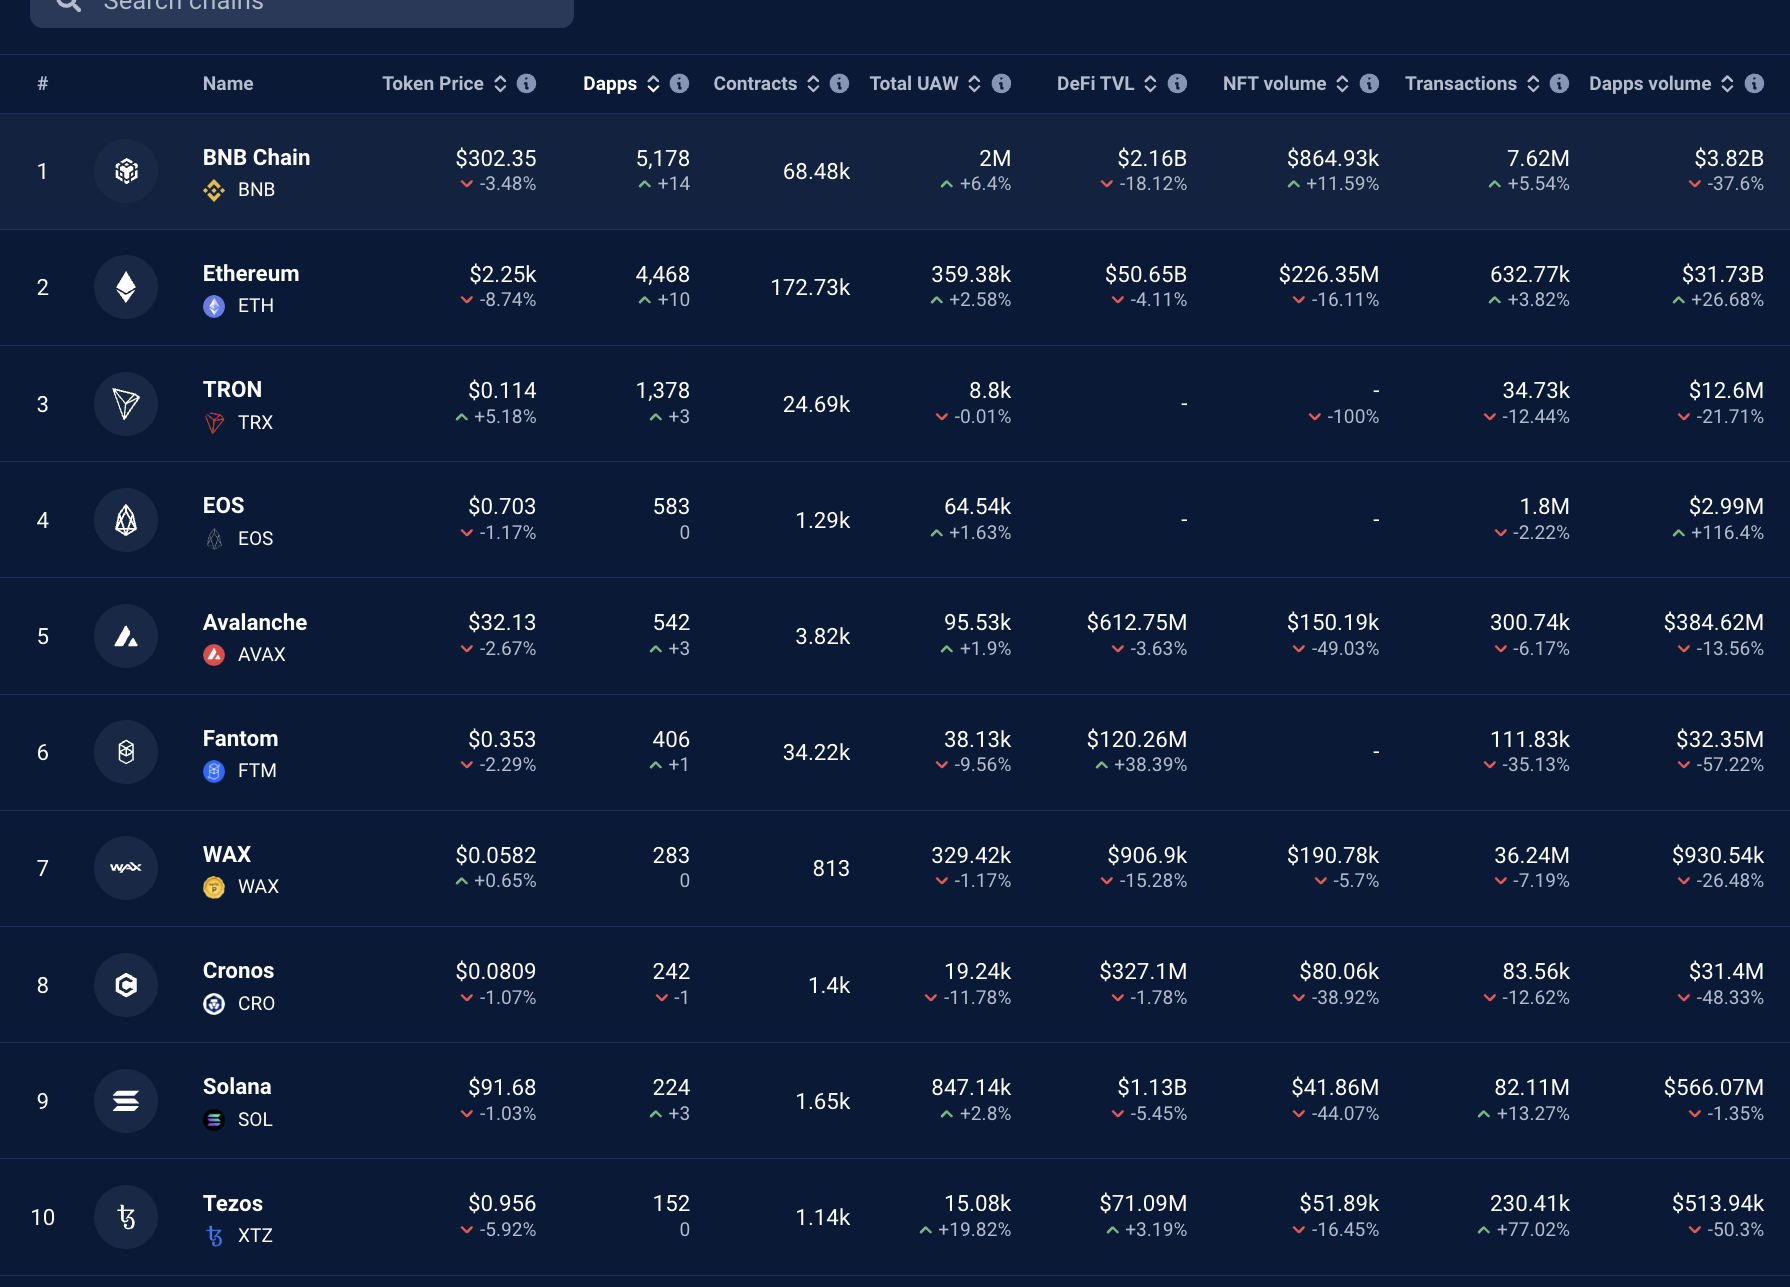This screenshot has height=1287, width=1790.
Task: Open the Avalanche name link
Action: (255, 622)
